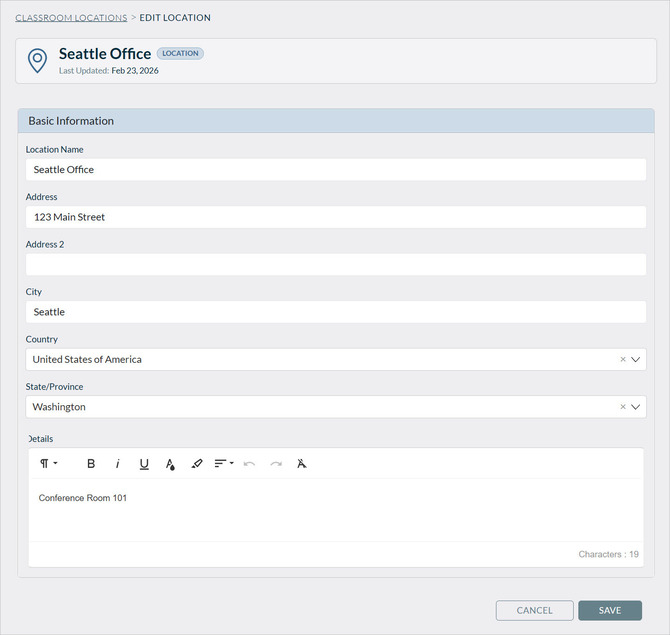Click the empty Address 2 field
This screenshot has width=670, height=635.
point(335,265)
